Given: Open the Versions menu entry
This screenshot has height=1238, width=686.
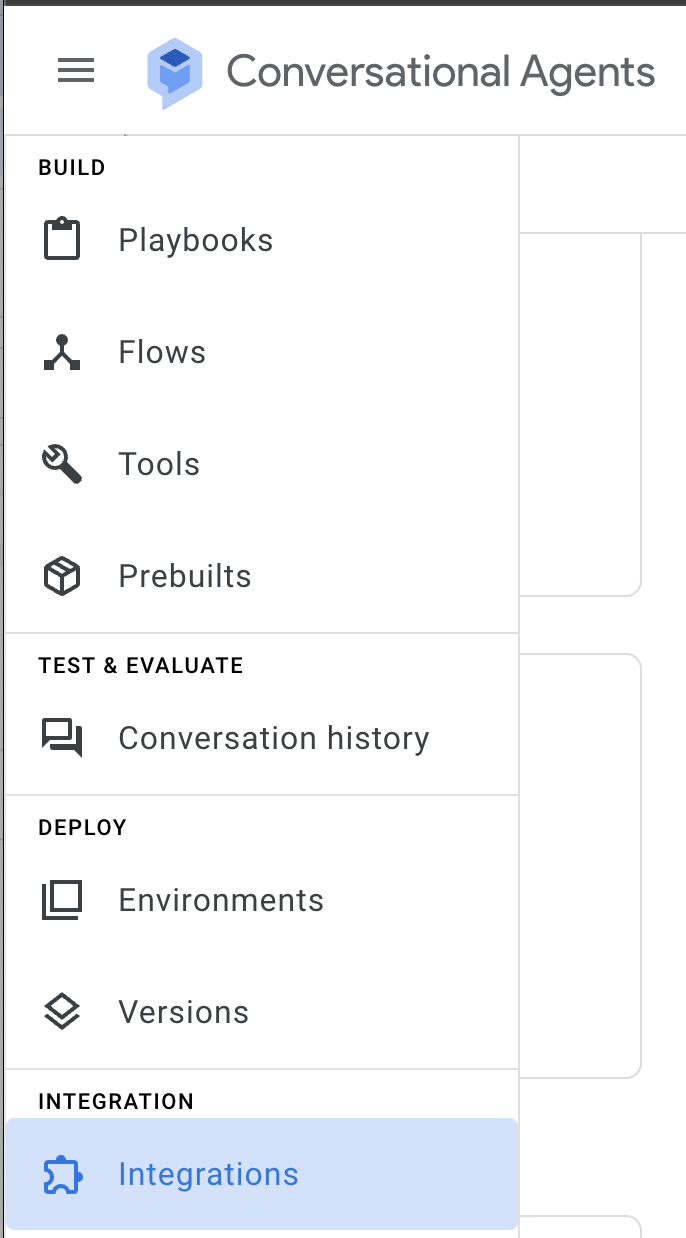Looking at the screenshot, I should point(184,1012).
